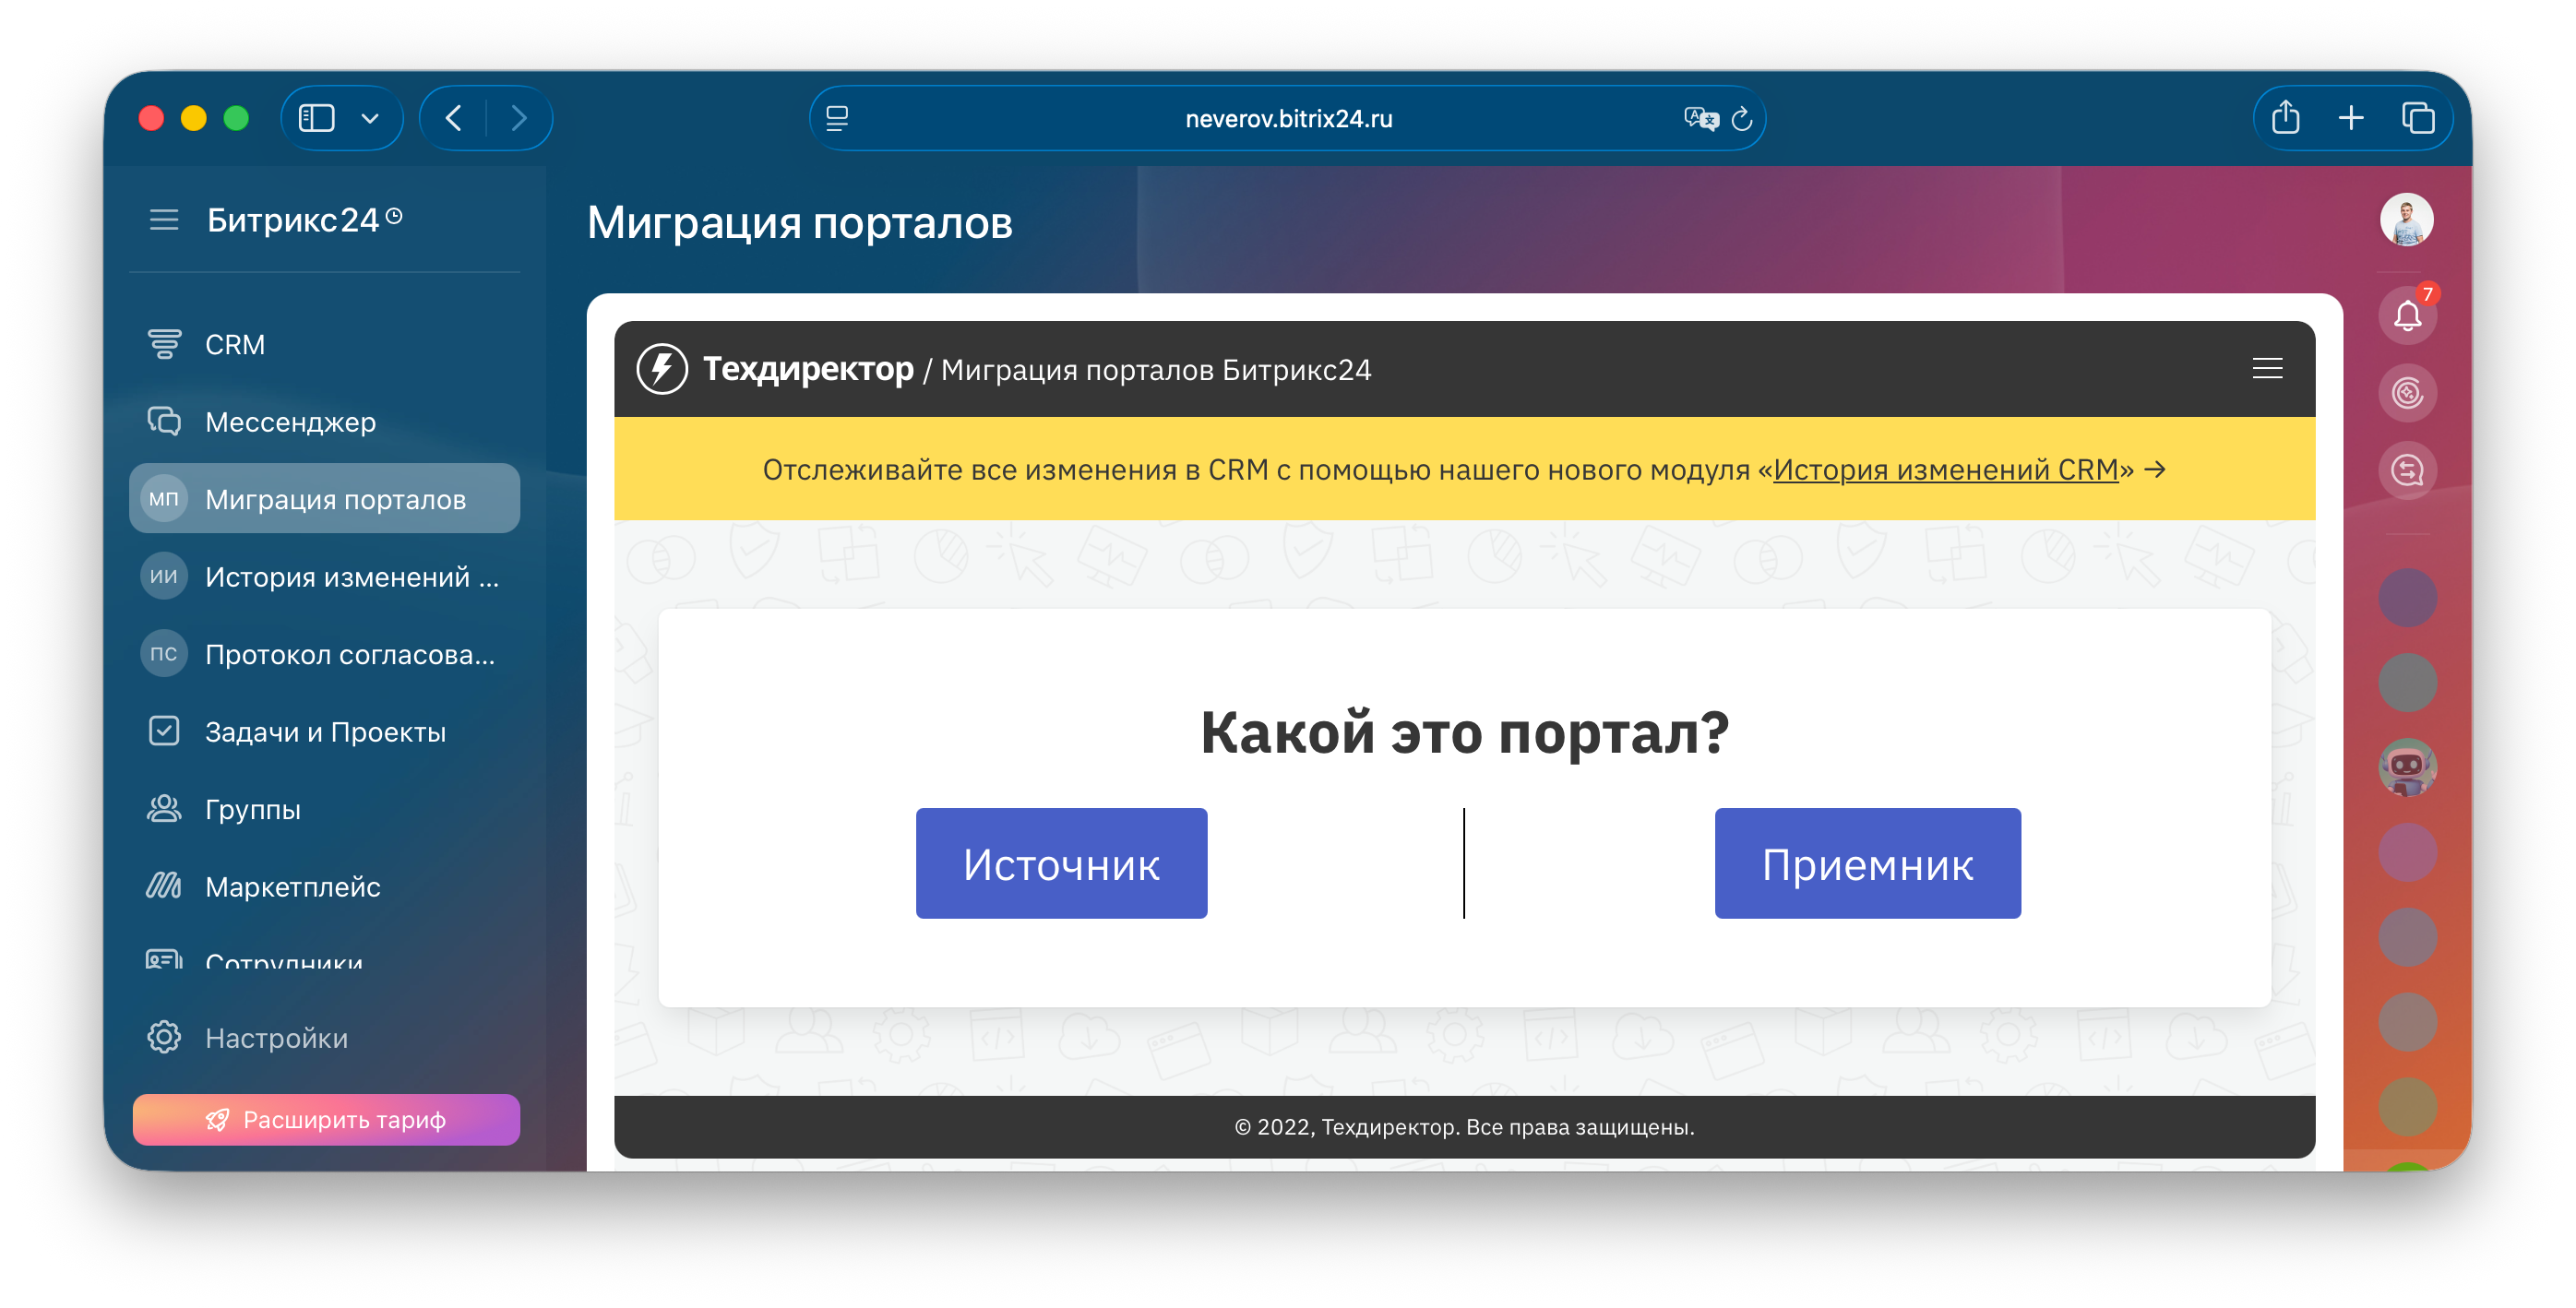Open the user profile avatar

click(x=2406, y=220)
